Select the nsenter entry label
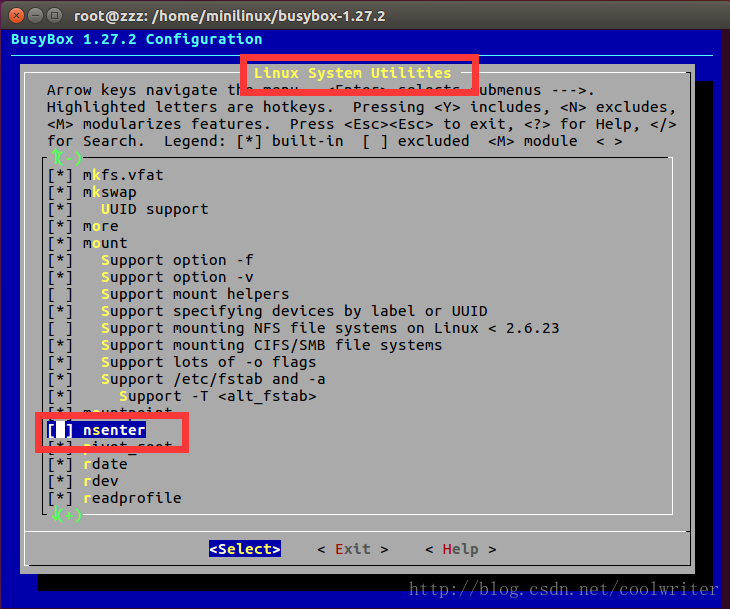This screenshot has height=609, width=730. (114, 430)
